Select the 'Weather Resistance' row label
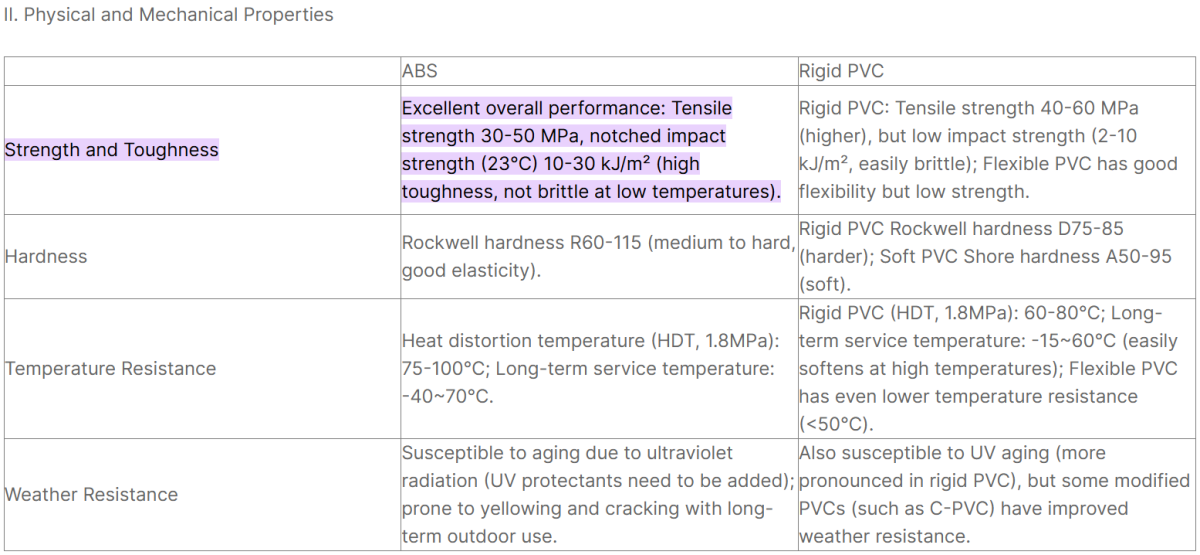This screenshot has width=1200, height=555. (x=91, y=495)
